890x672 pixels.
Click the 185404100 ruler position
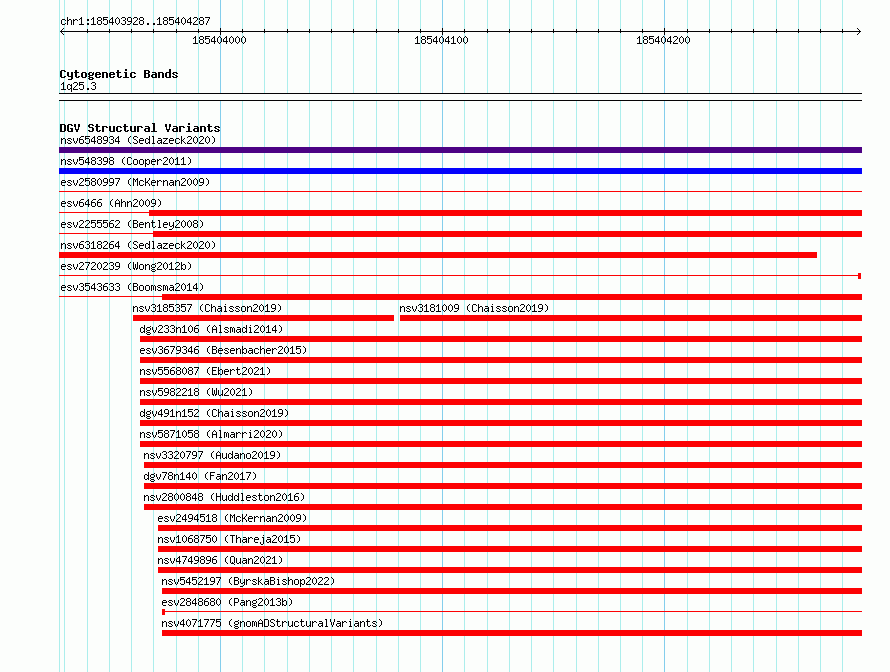(x=441, y=40)
